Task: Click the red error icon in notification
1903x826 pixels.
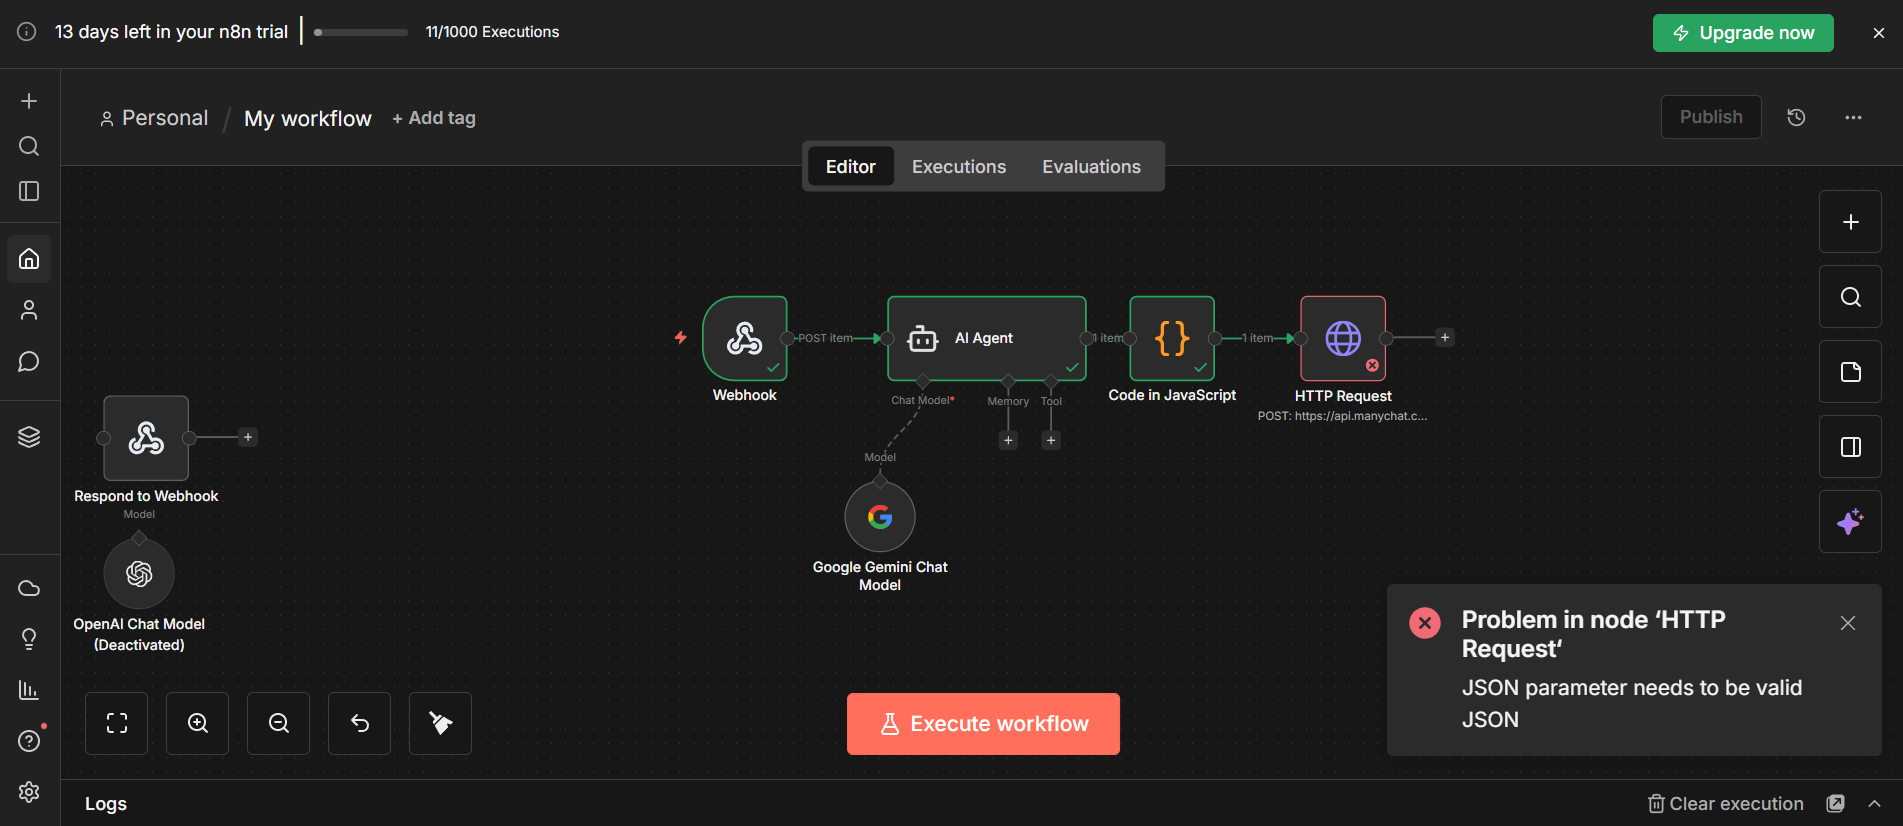Action: click(x=1425, y=623)
